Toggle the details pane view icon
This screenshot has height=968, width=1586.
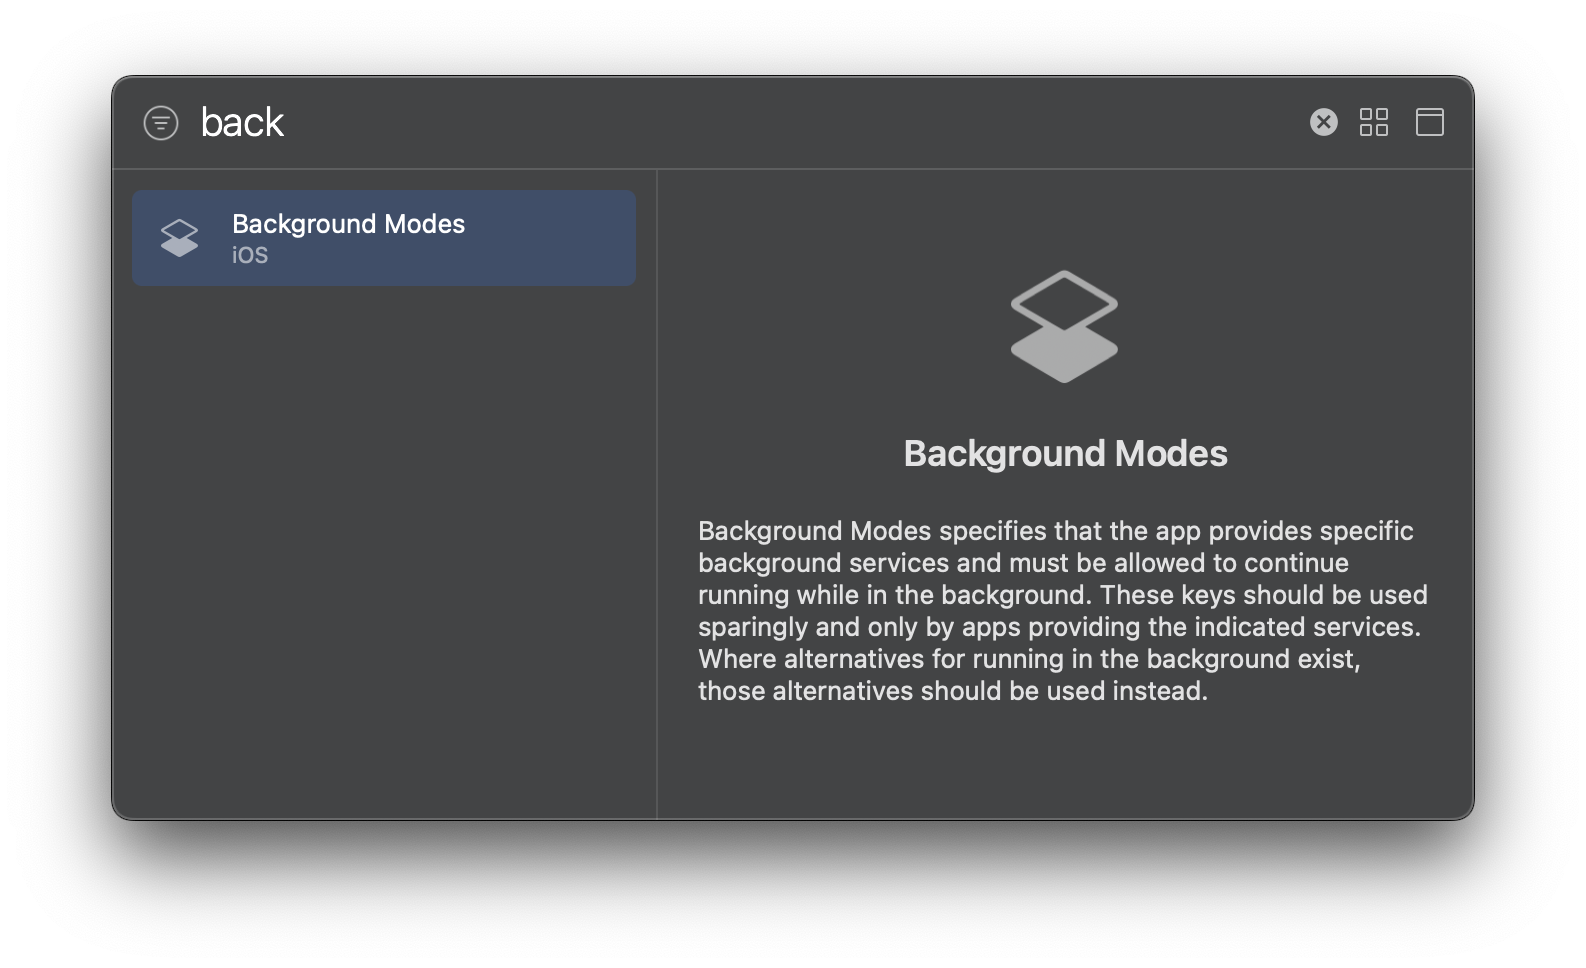click(x=1430, y=122)
